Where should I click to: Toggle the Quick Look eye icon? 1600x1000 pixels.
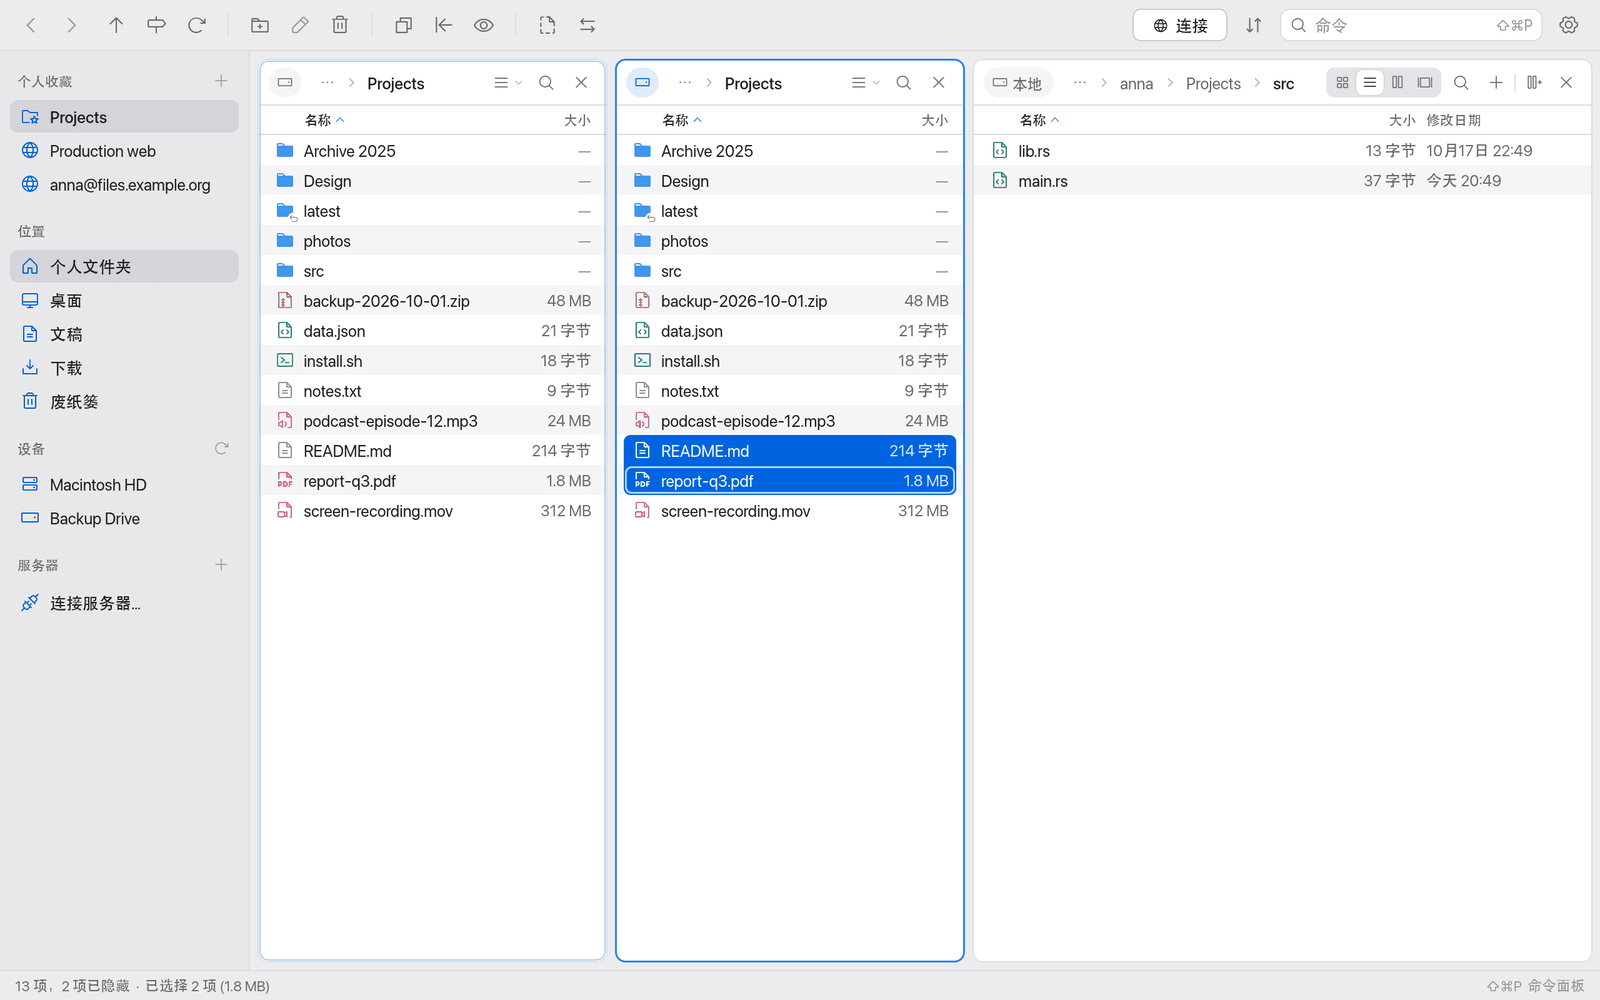click(x=484, y=25)
